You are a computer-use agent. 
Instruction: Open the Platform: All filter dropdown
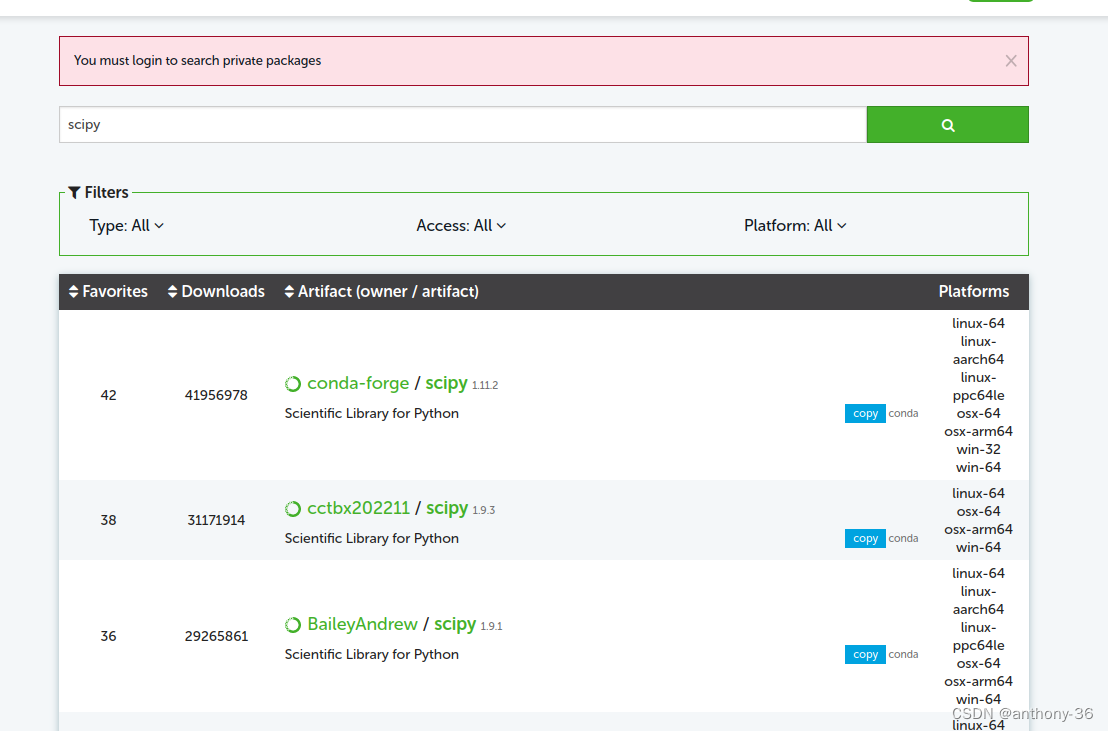(795, 226)
